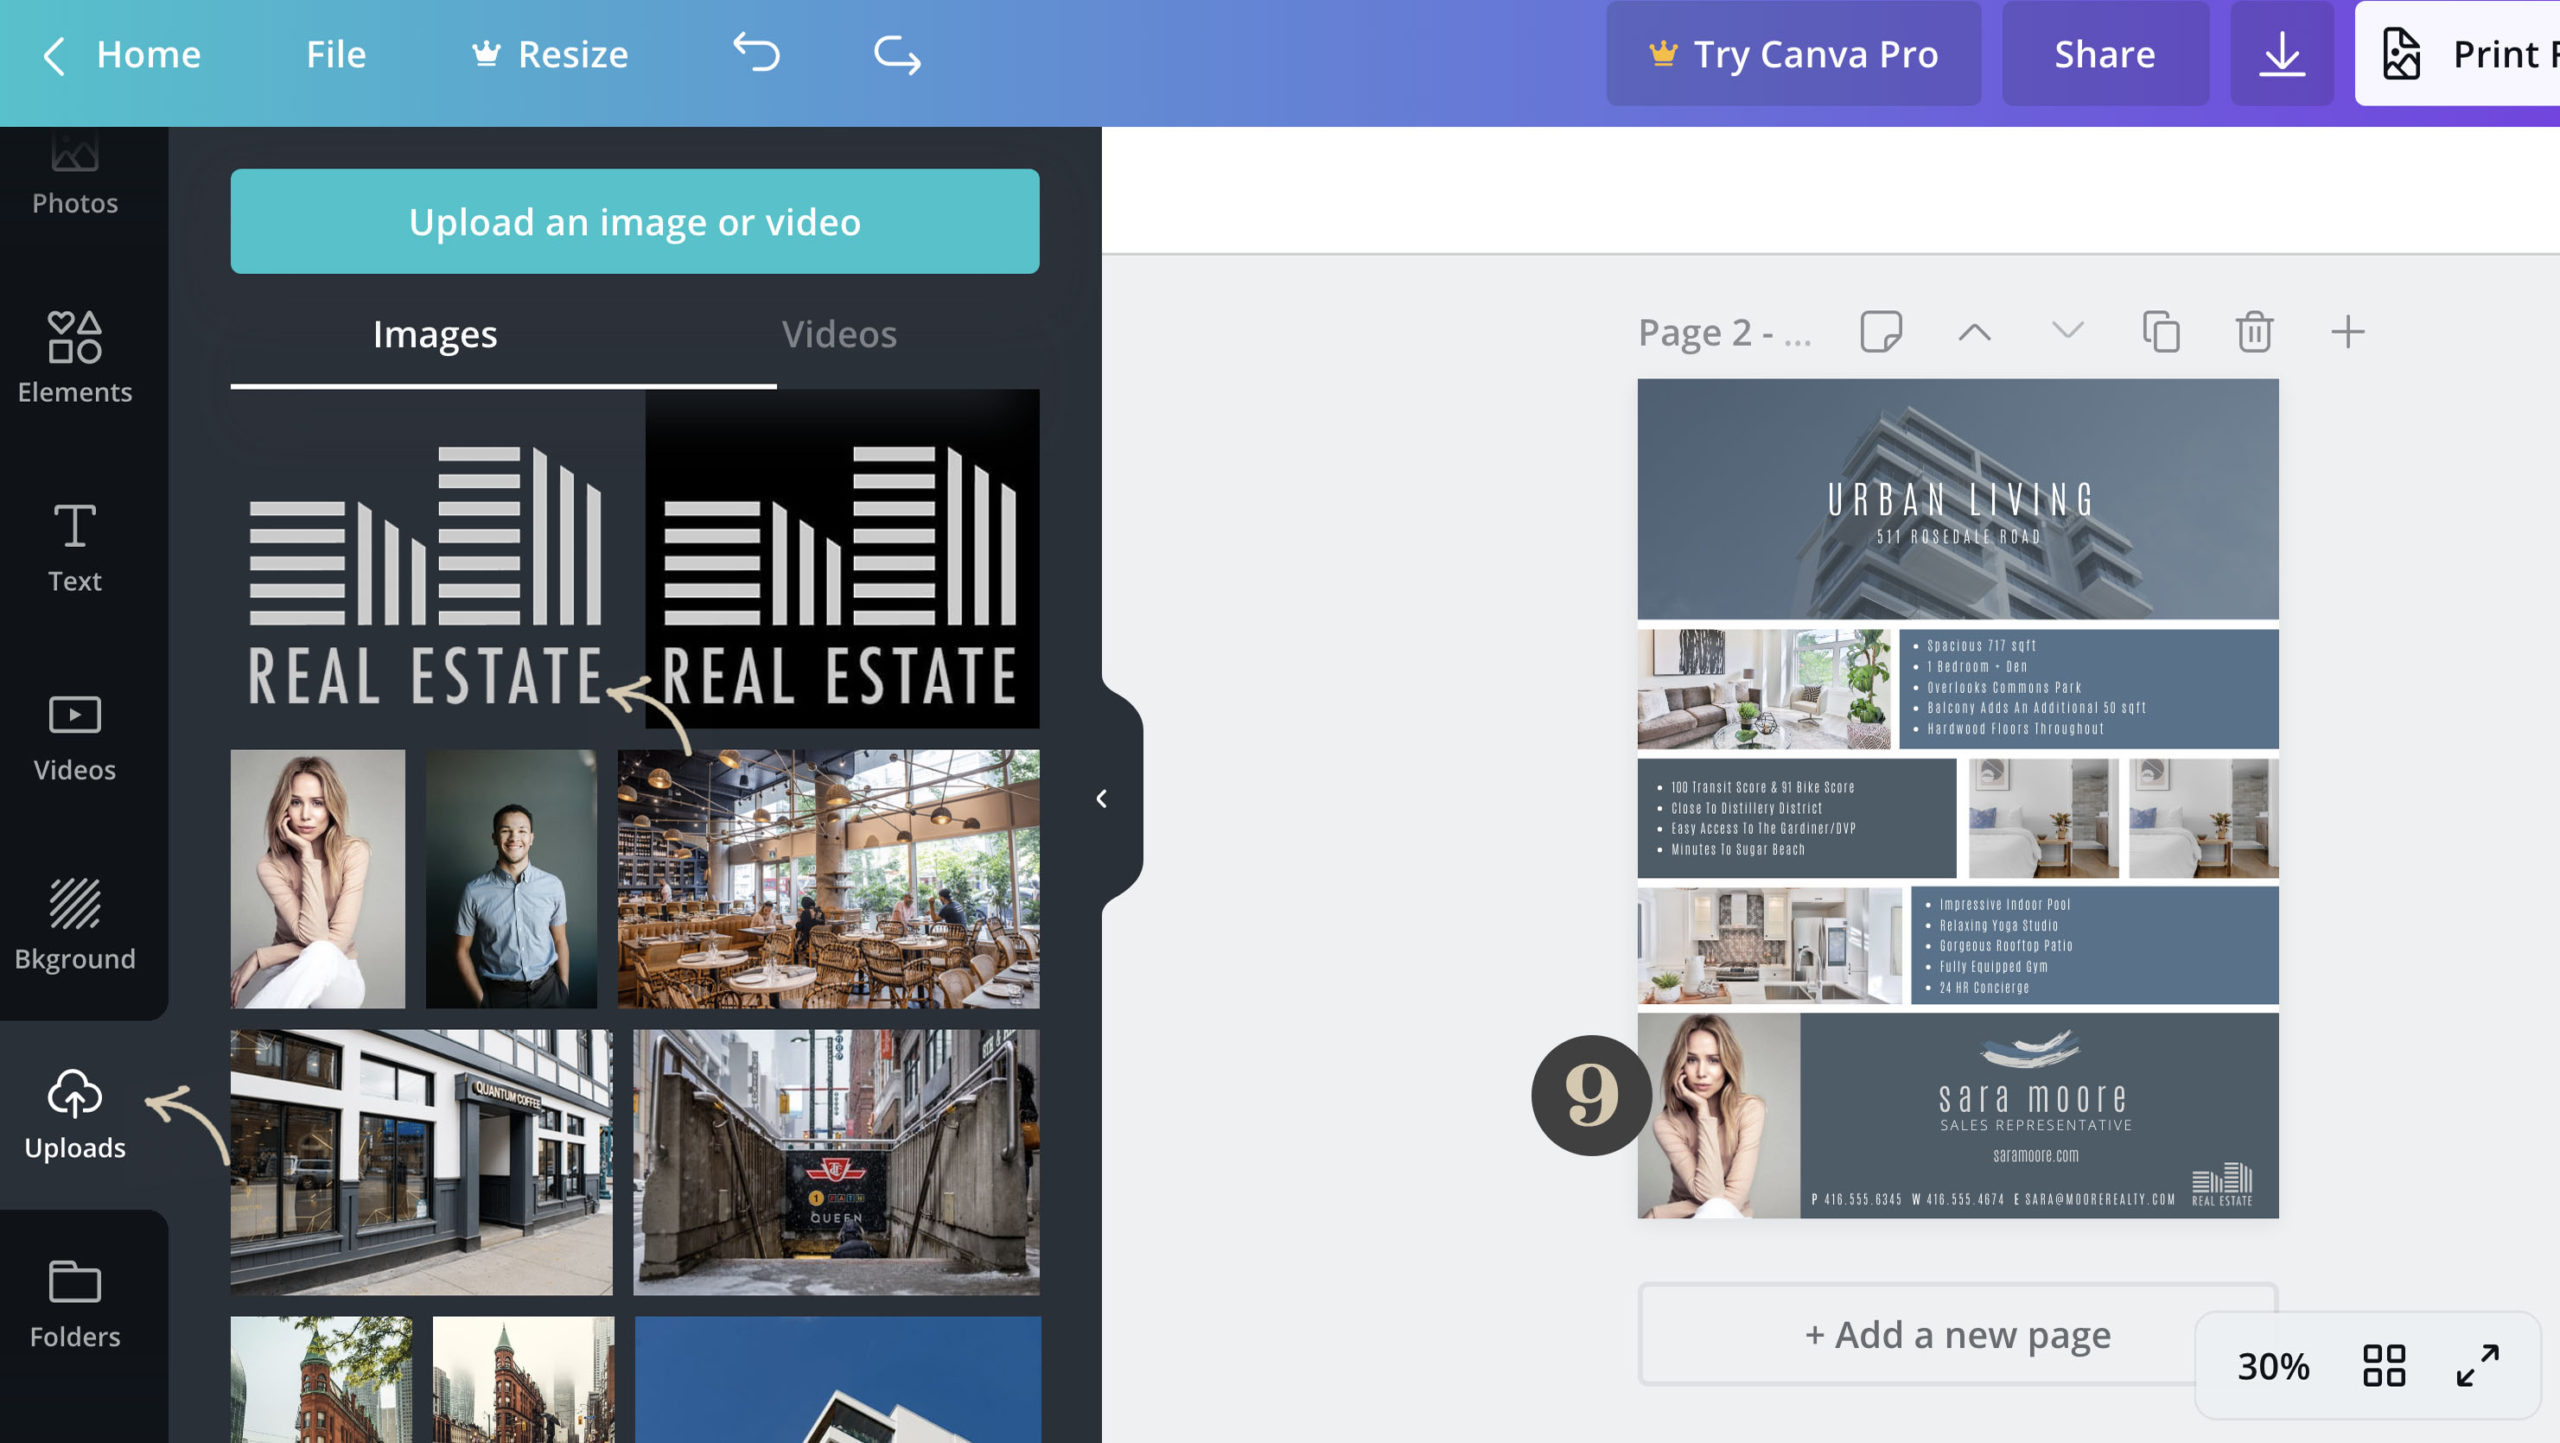Viewport: 2560px width, 1443px height.
Task: Click the navigate up chevron for pages
Action: click(x=1975, y=330)
